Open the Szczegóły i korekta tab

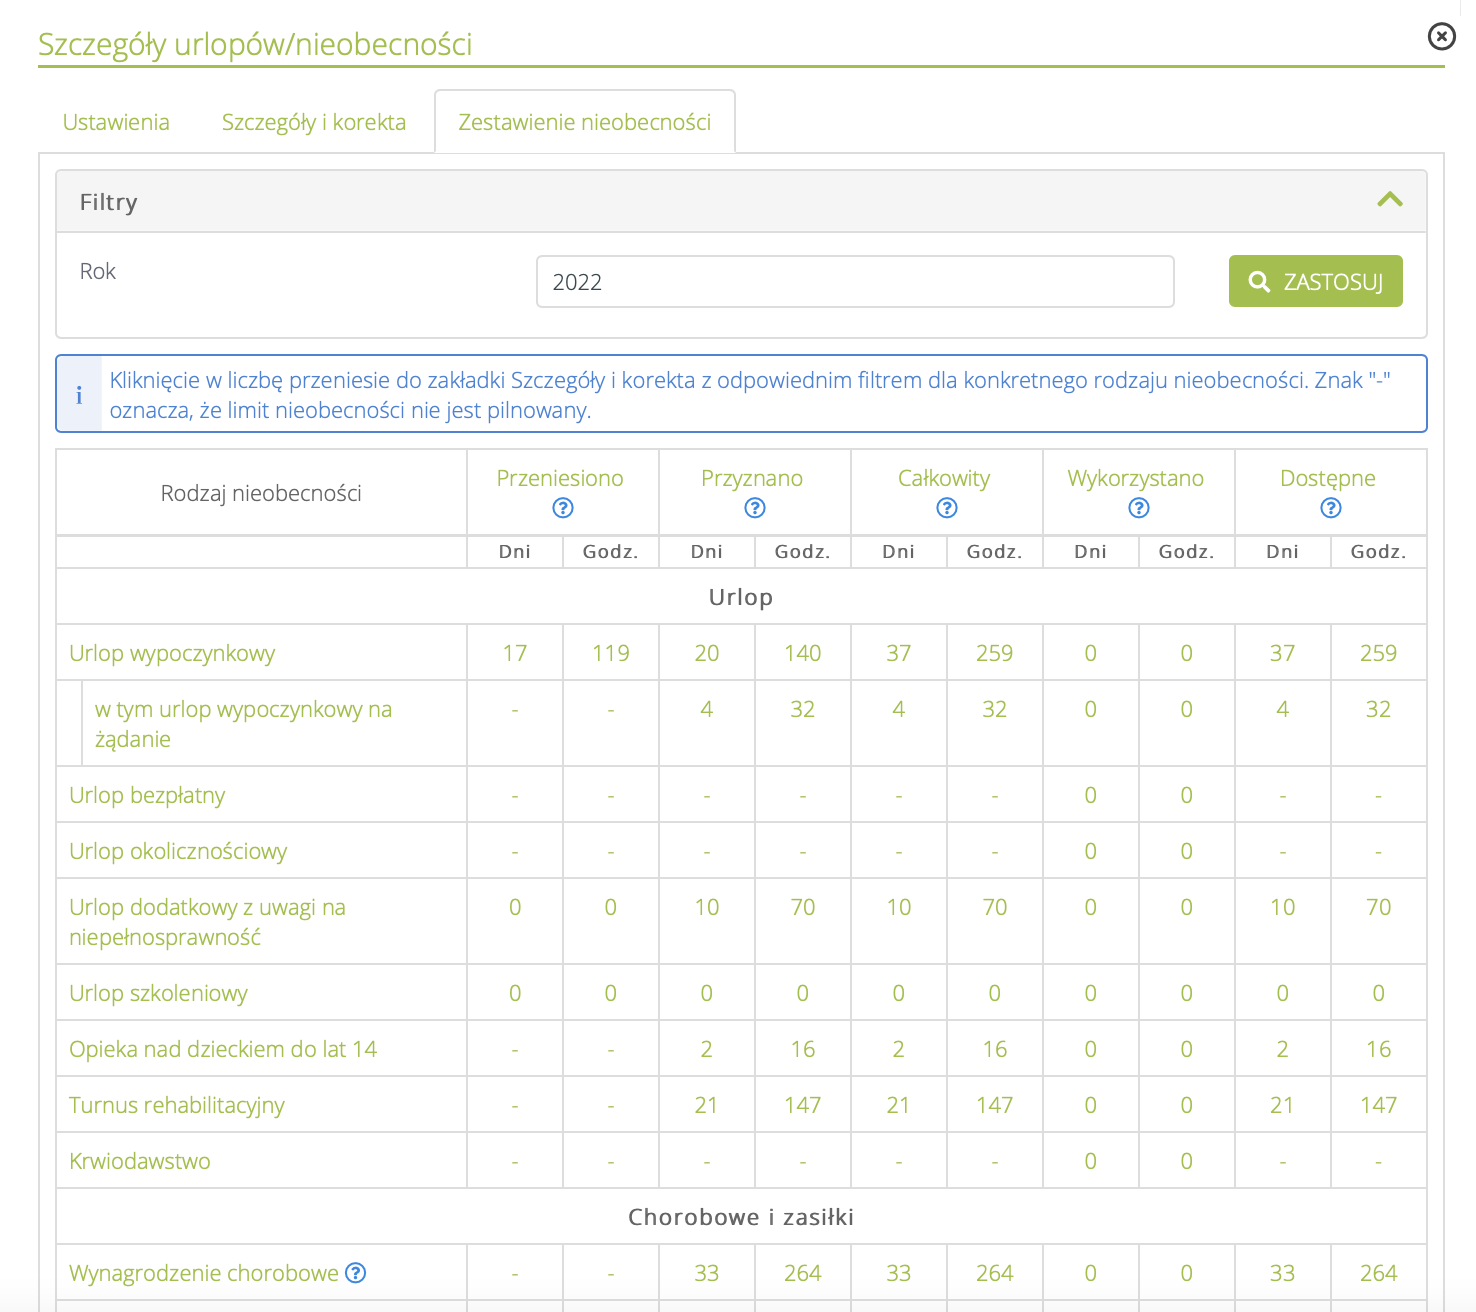[314, 122]
